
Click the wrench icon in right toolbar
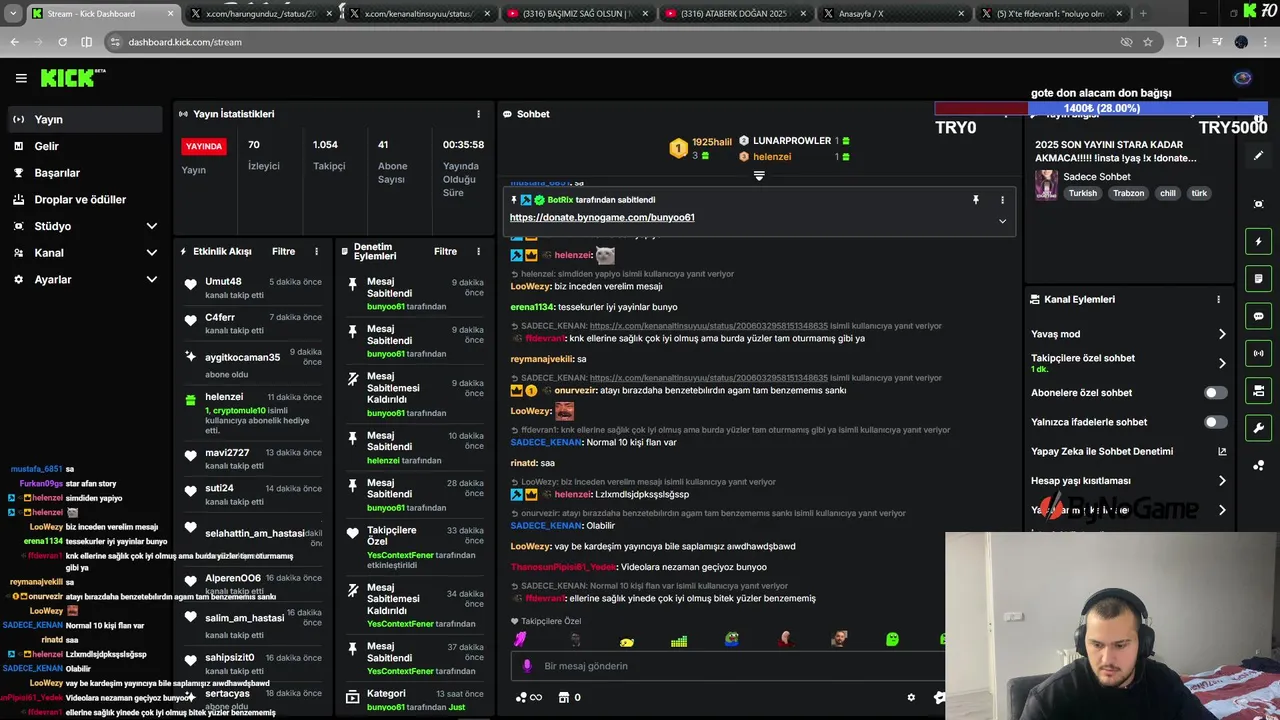tap(1258, 428)
